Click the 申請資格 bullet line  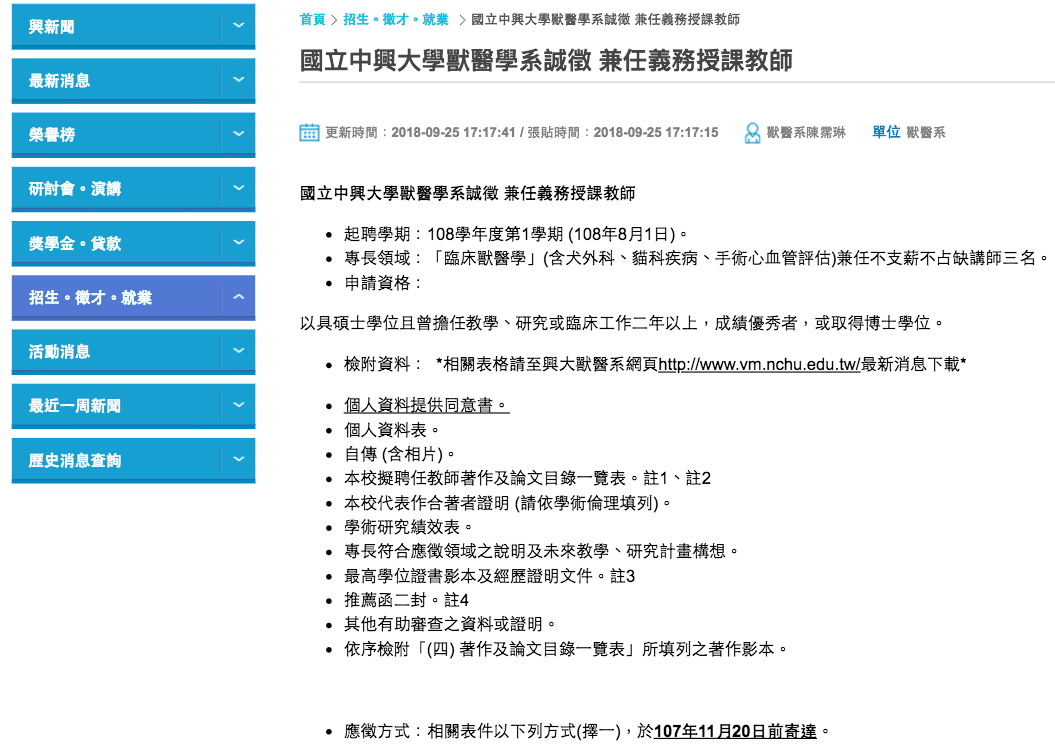tap(383, 283)
